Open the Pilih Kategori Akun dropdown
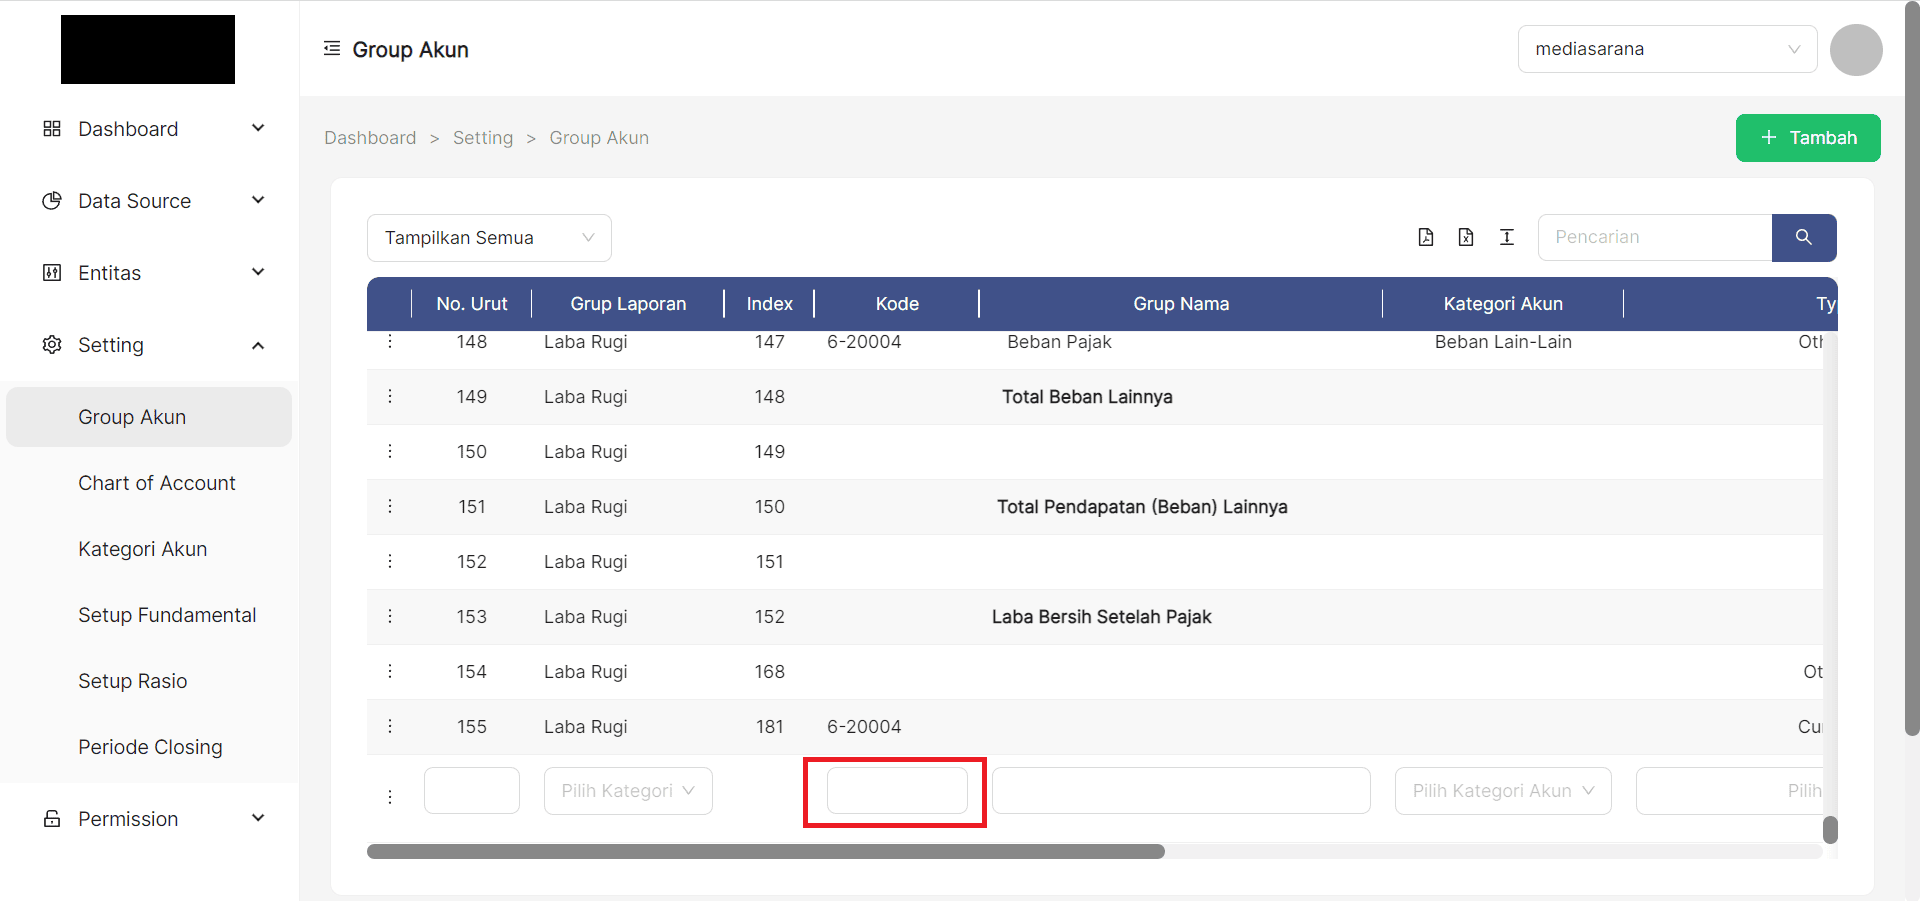The image size is (1920, 901). tap(1502, 791)
